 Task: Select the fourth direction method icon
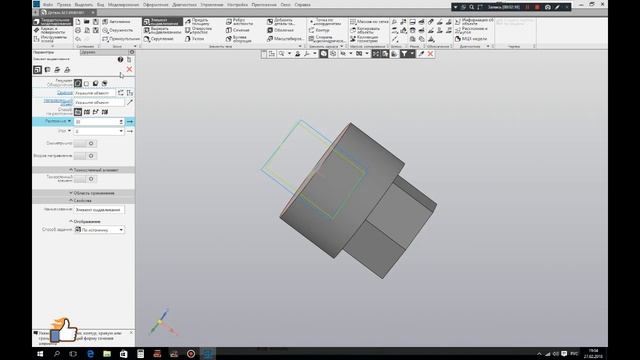105,111
